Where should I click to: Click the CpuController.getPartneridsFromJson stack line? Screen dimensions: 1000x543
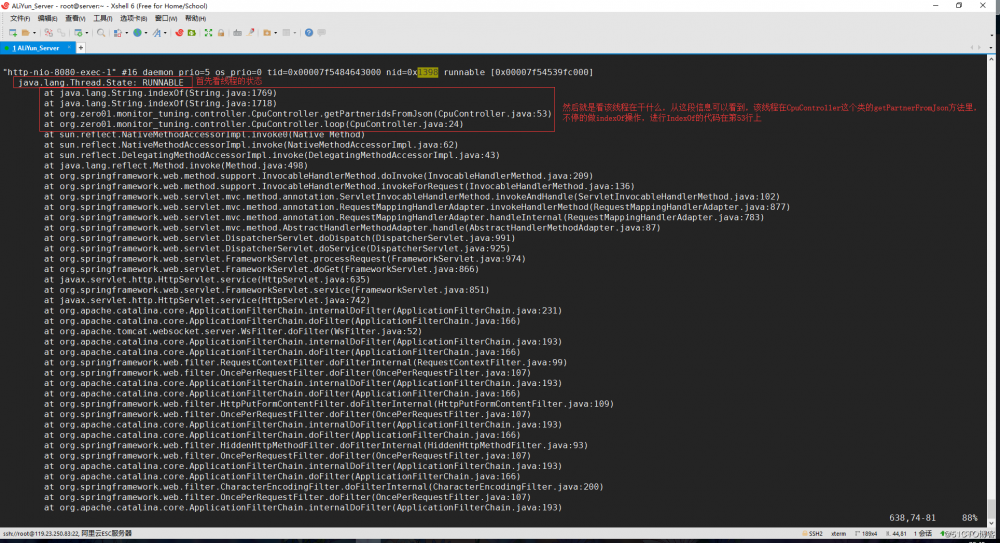coord(298,114)
